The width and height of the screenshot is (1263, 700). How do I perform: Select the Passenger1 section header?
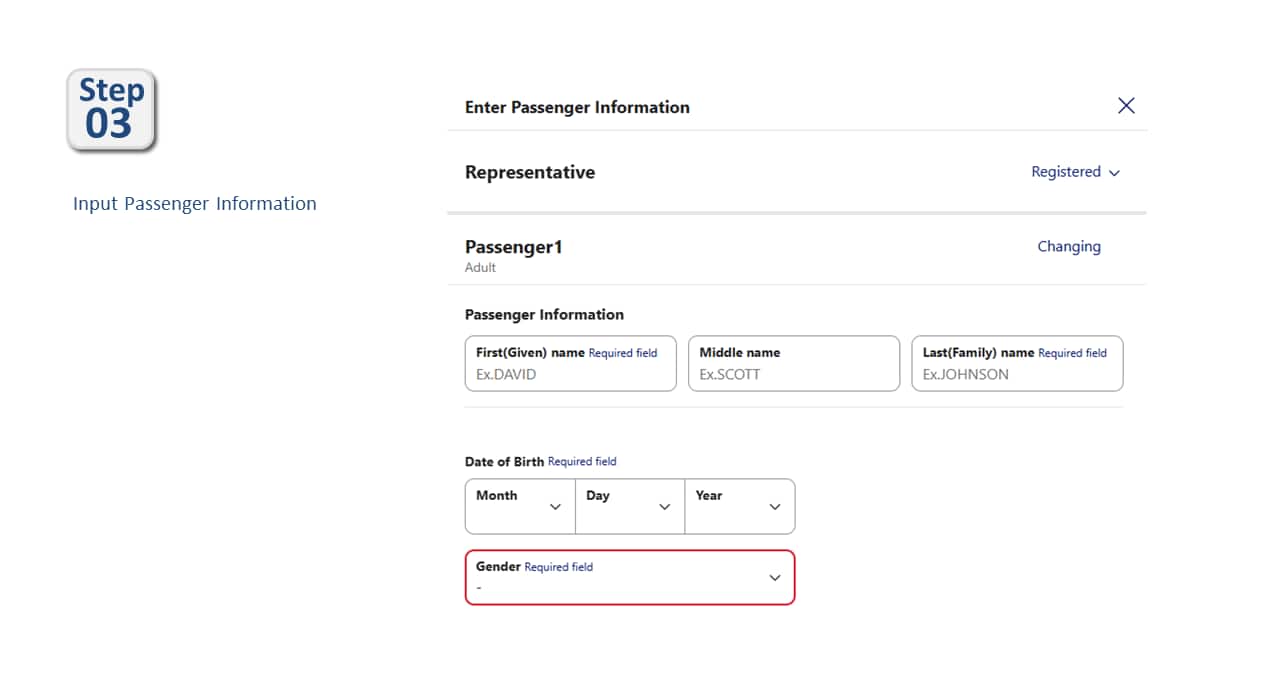coord(513,246)
